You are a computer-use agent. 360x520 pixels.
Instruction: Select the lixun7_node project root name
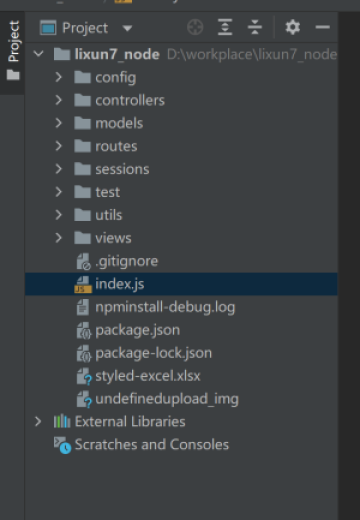117,54
